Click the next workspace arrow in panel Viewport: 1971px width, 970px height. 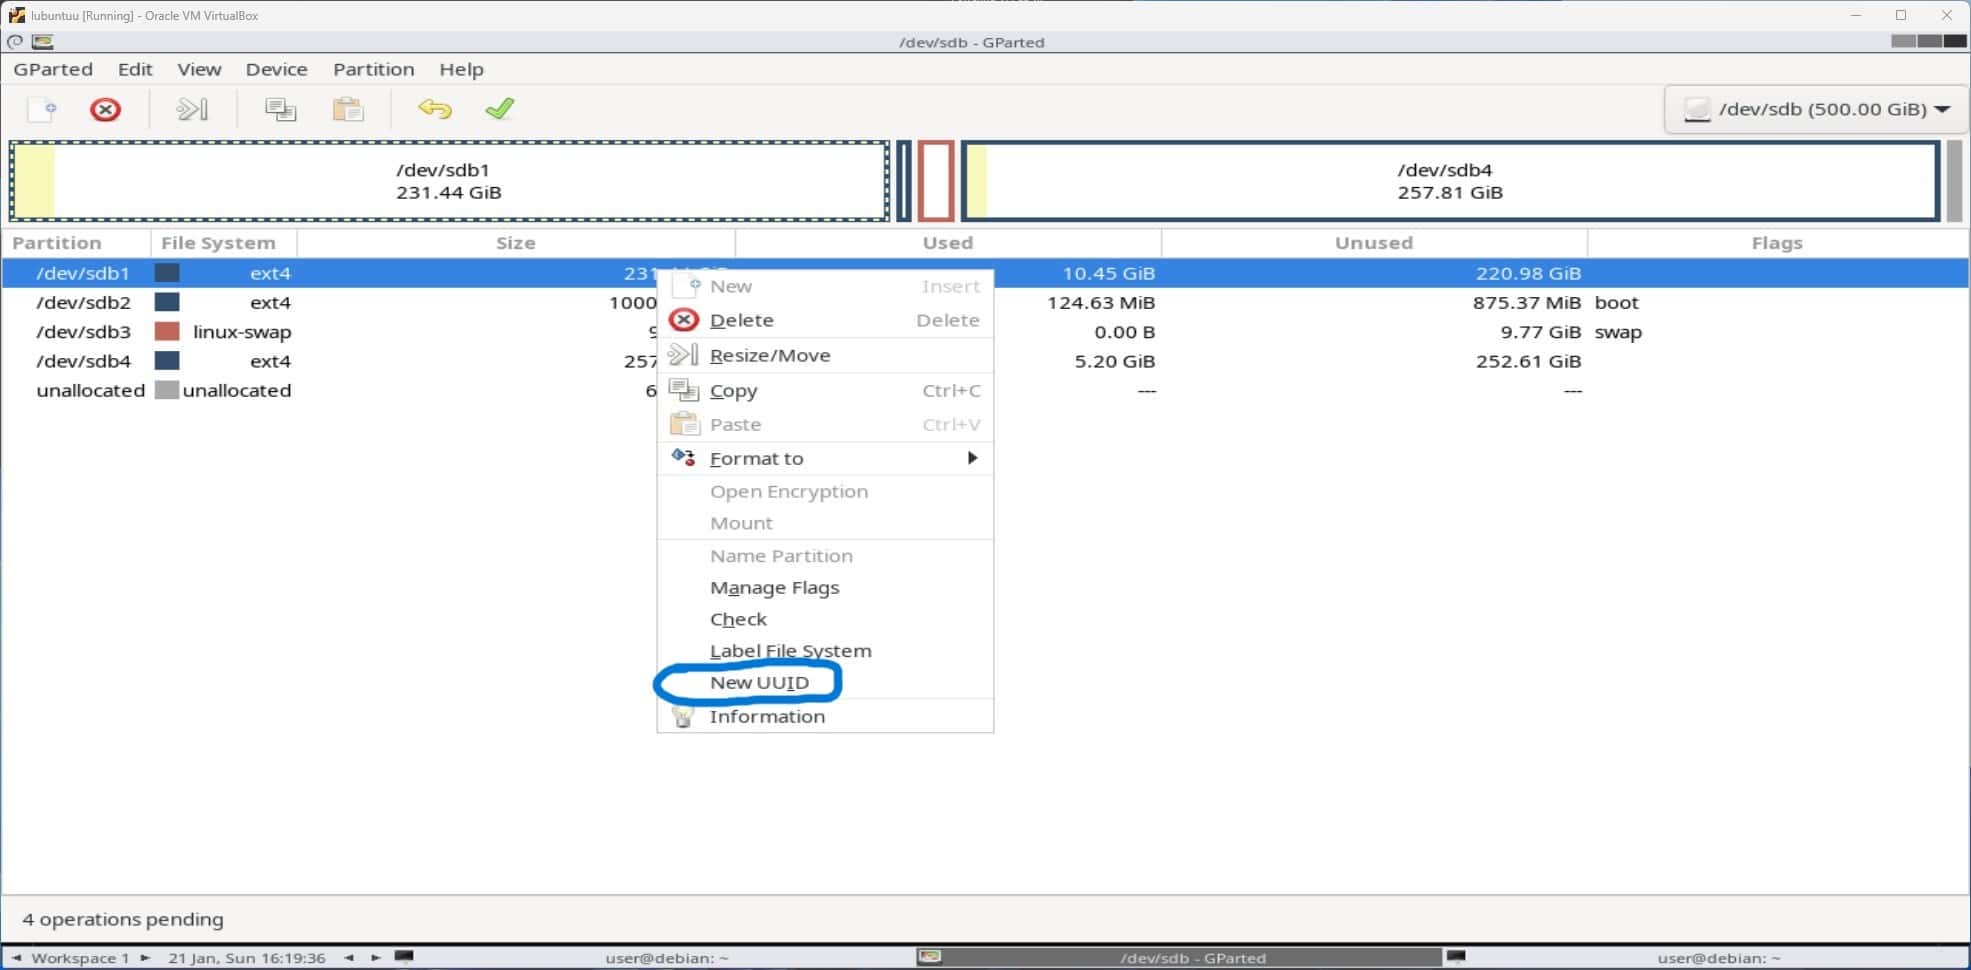pos(145,957)
